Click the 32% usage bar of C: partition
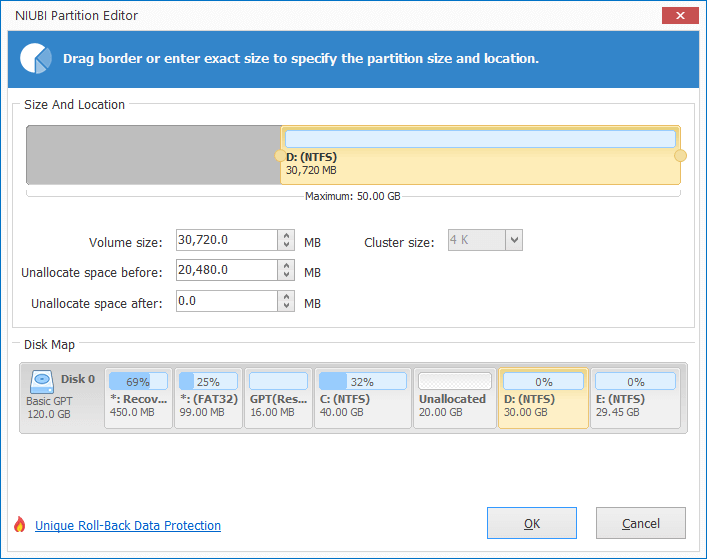707x559 pixels. 363,381
